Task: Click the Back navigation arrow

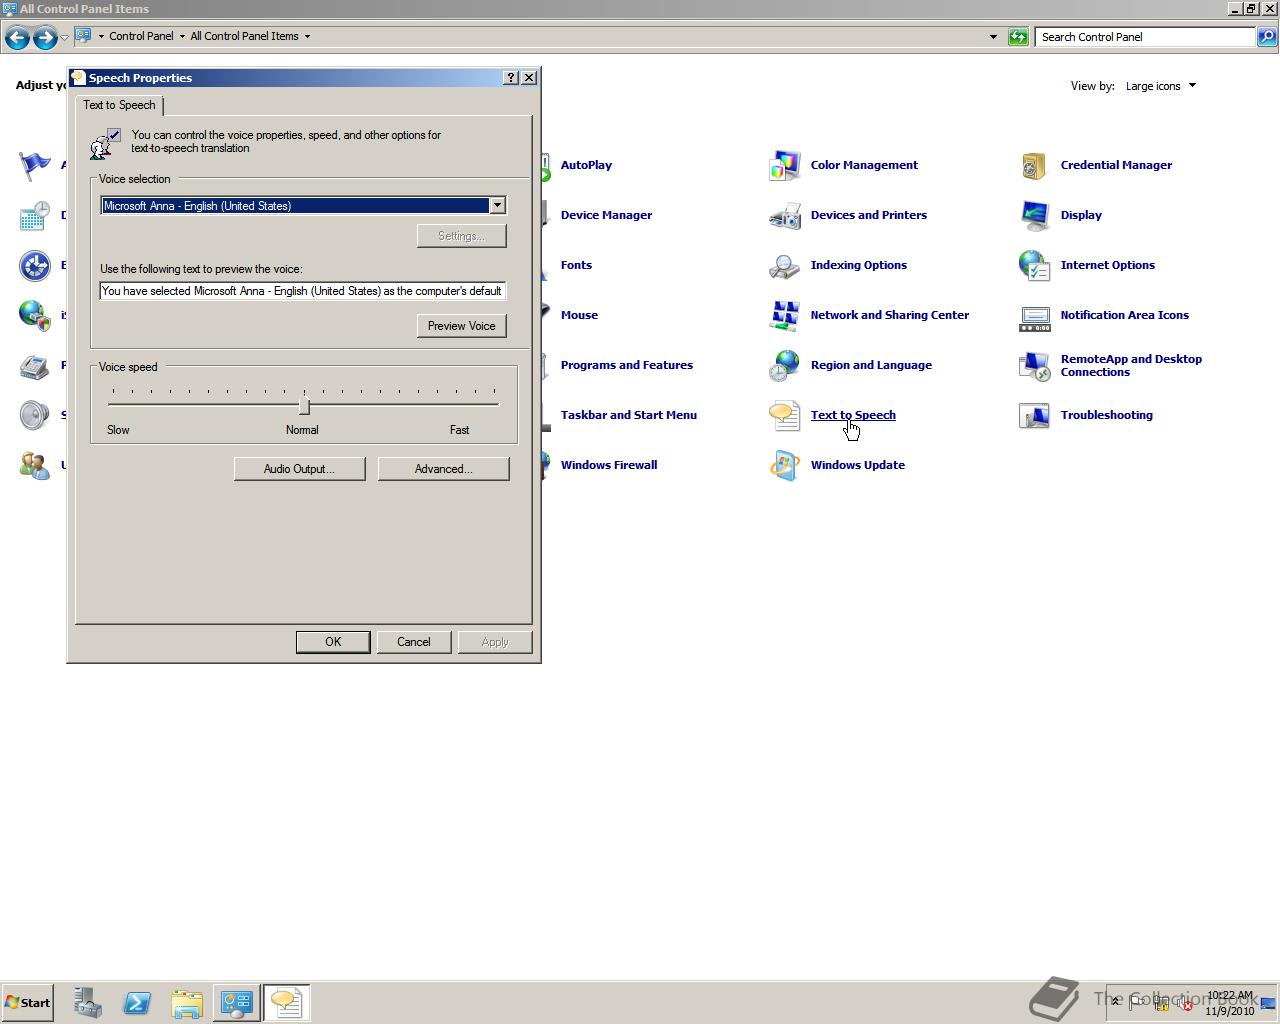Action: 17,37
